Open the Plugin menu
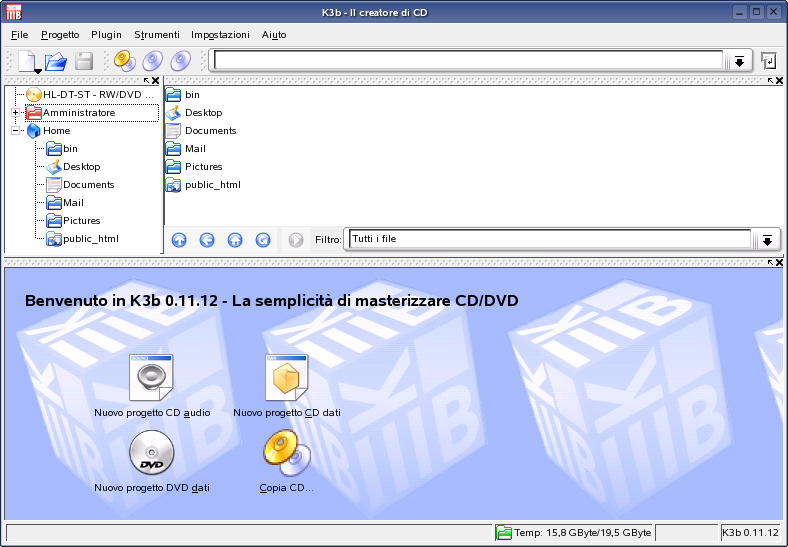 [x=107, y=35]
